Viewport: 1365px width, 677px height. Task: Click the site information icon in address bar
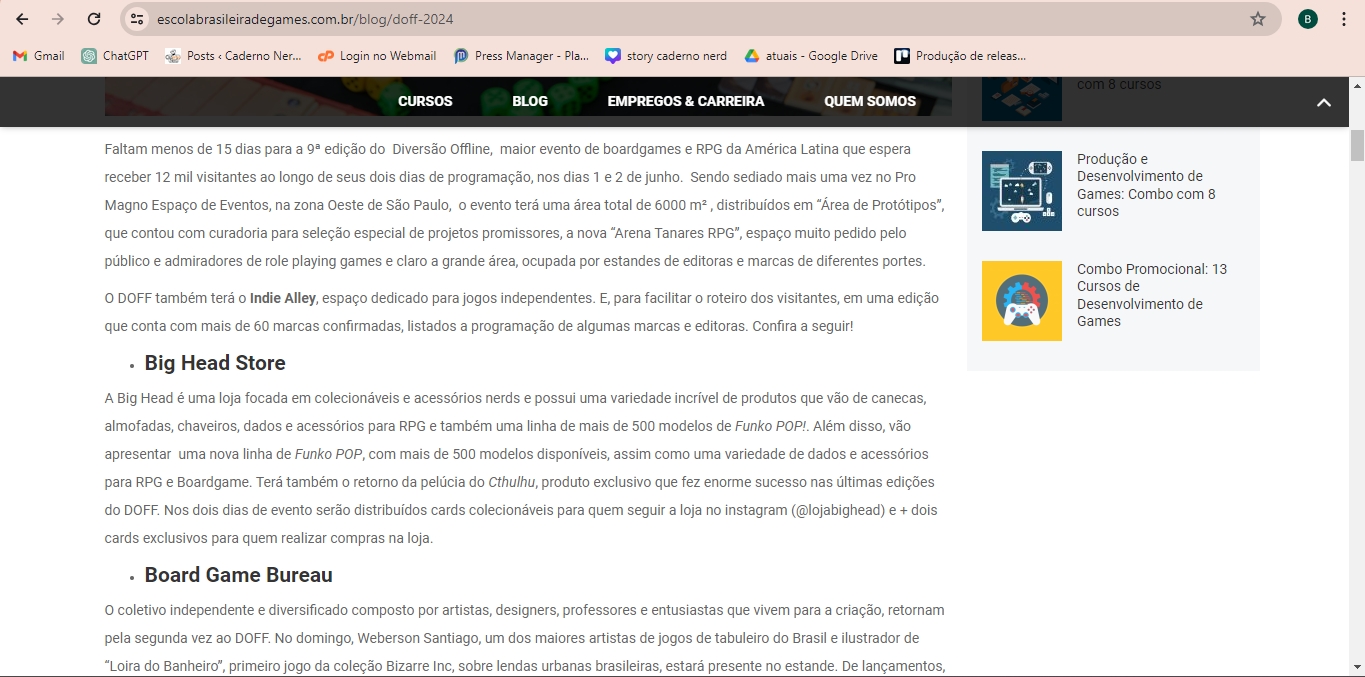tap(138, 19)
